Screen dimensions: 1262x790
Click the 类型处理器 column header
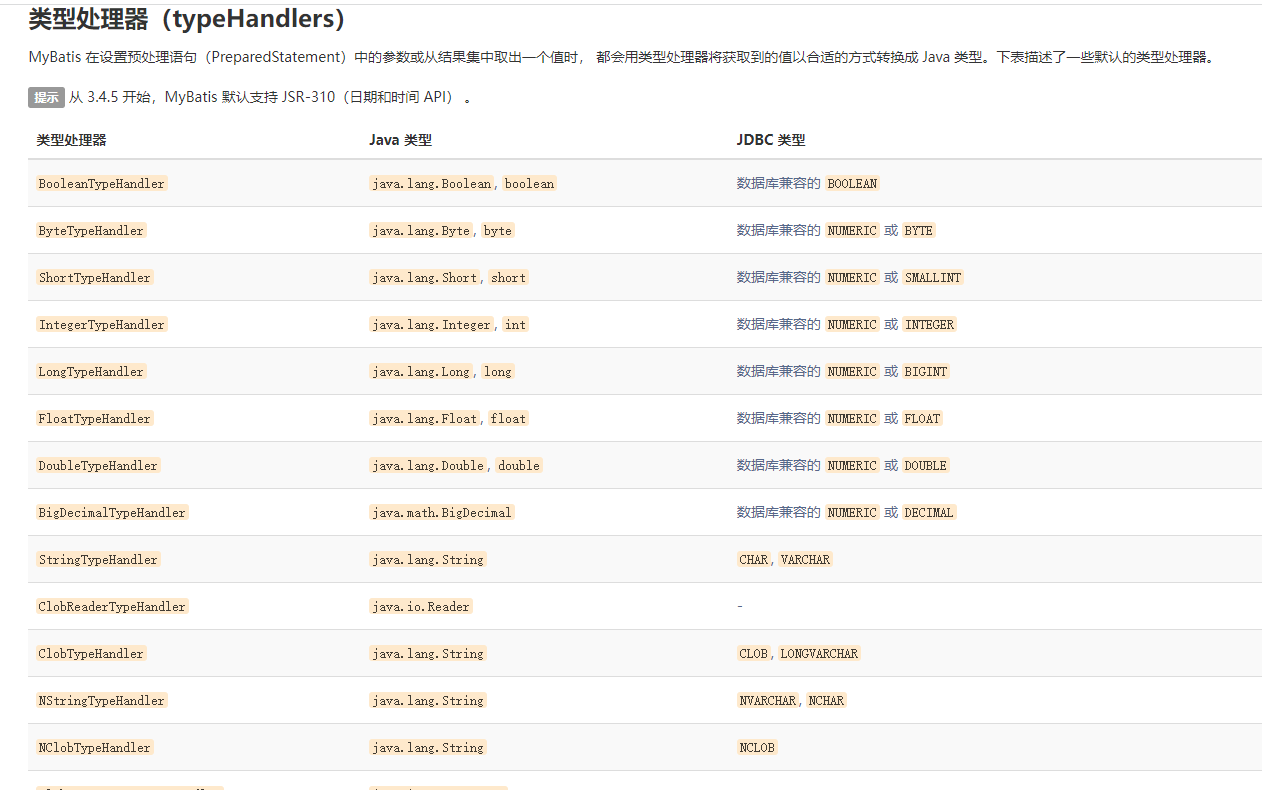(x=71, y=140)
